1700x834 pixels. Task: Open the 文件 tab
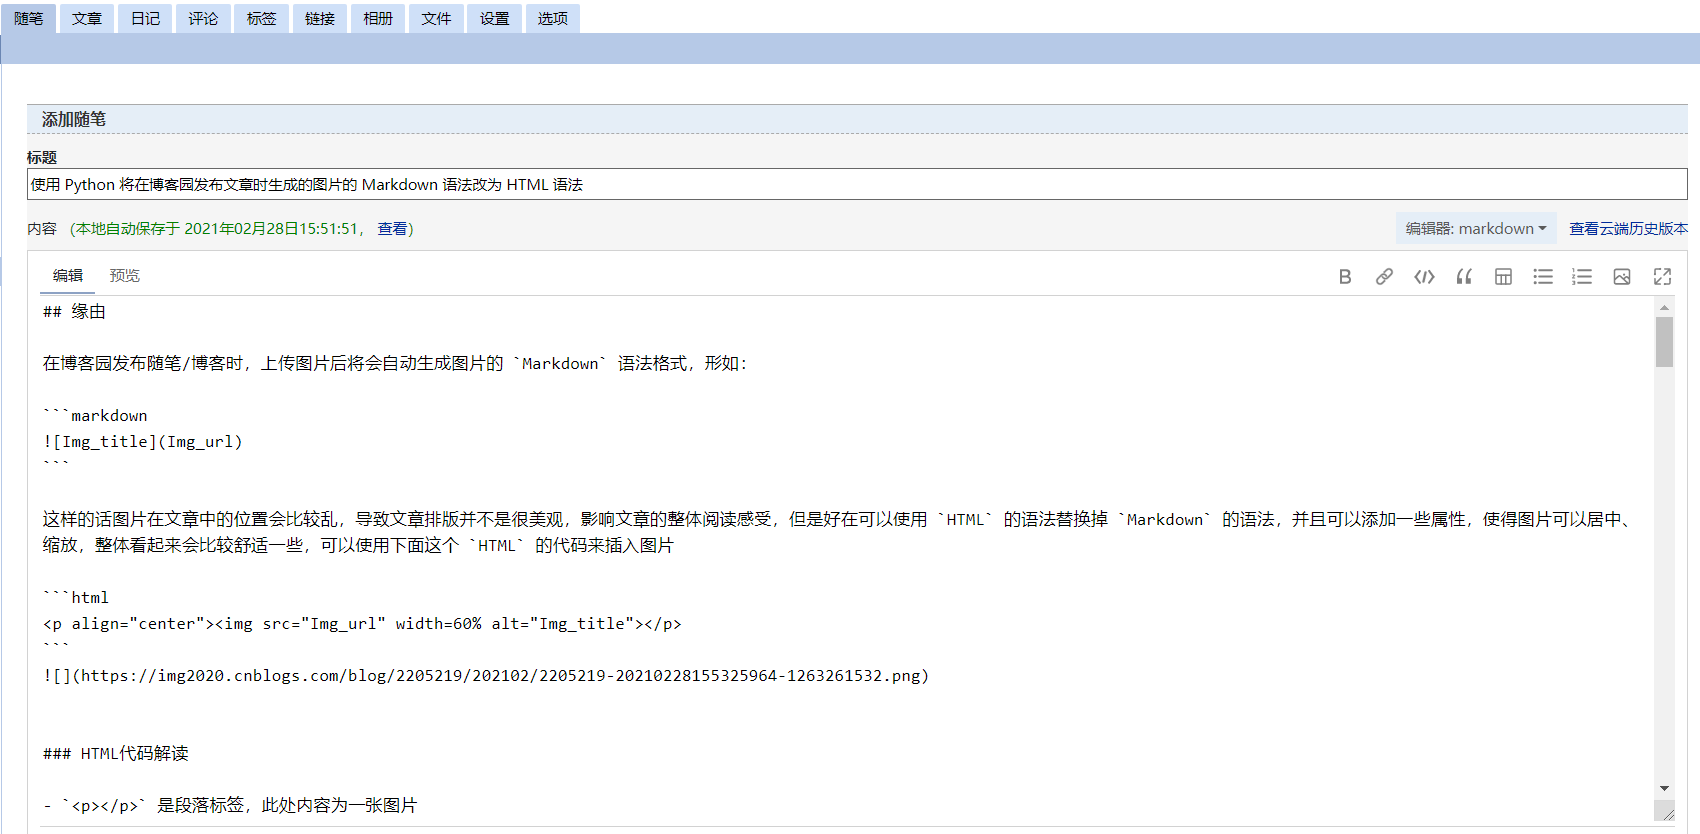436,19
